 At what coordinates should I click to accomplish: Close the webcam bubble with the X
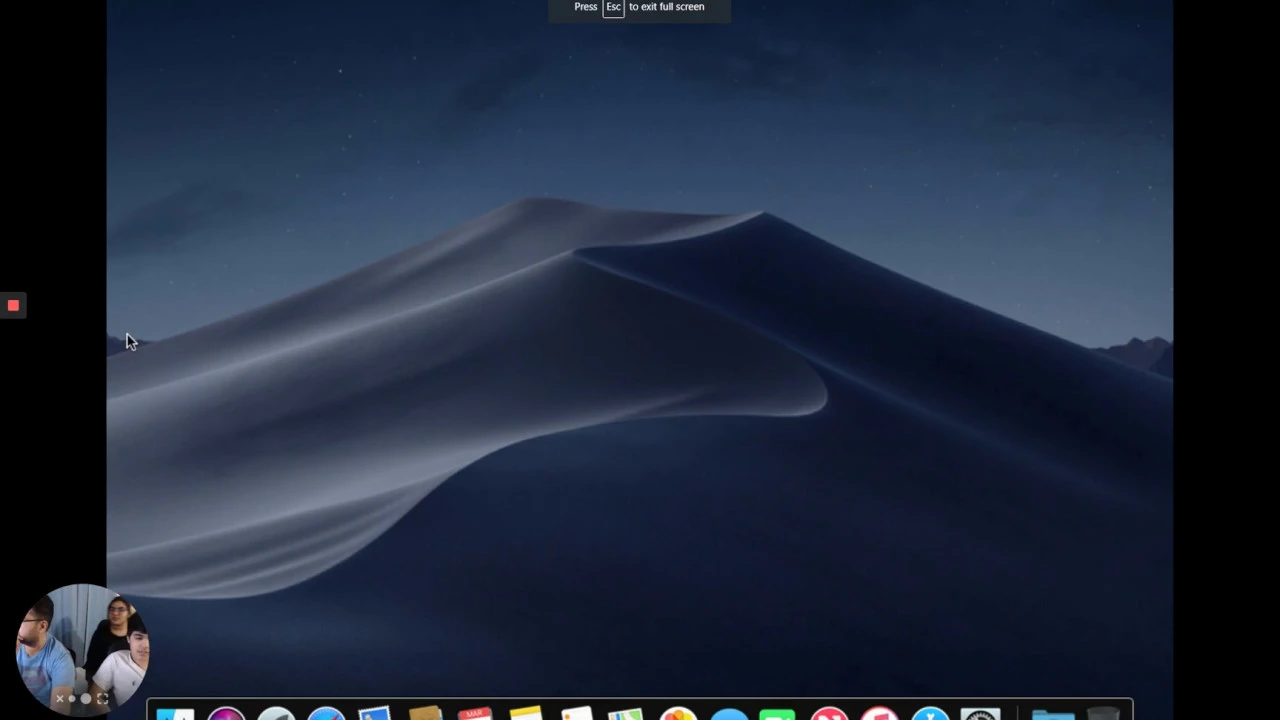pos(59,699)
